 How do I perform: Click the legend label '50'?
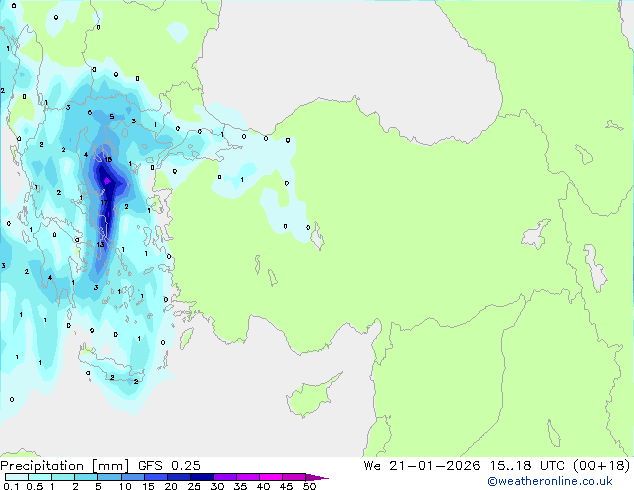[x=309, y=486]
